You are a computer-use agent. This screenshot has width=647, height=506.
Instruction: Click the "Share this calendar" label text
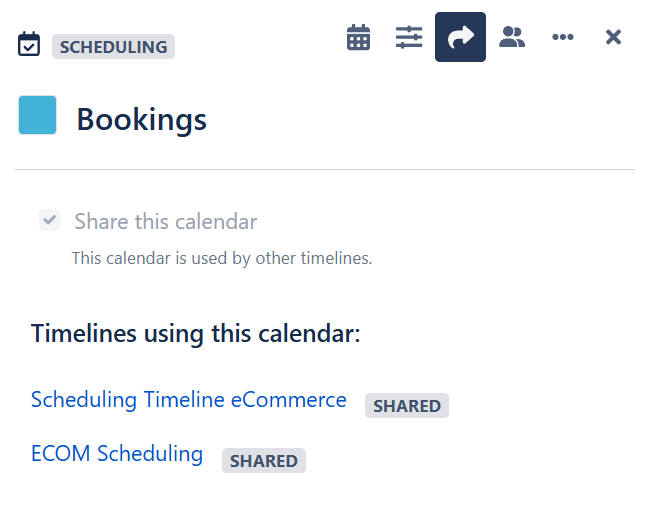tap(165, 222)
